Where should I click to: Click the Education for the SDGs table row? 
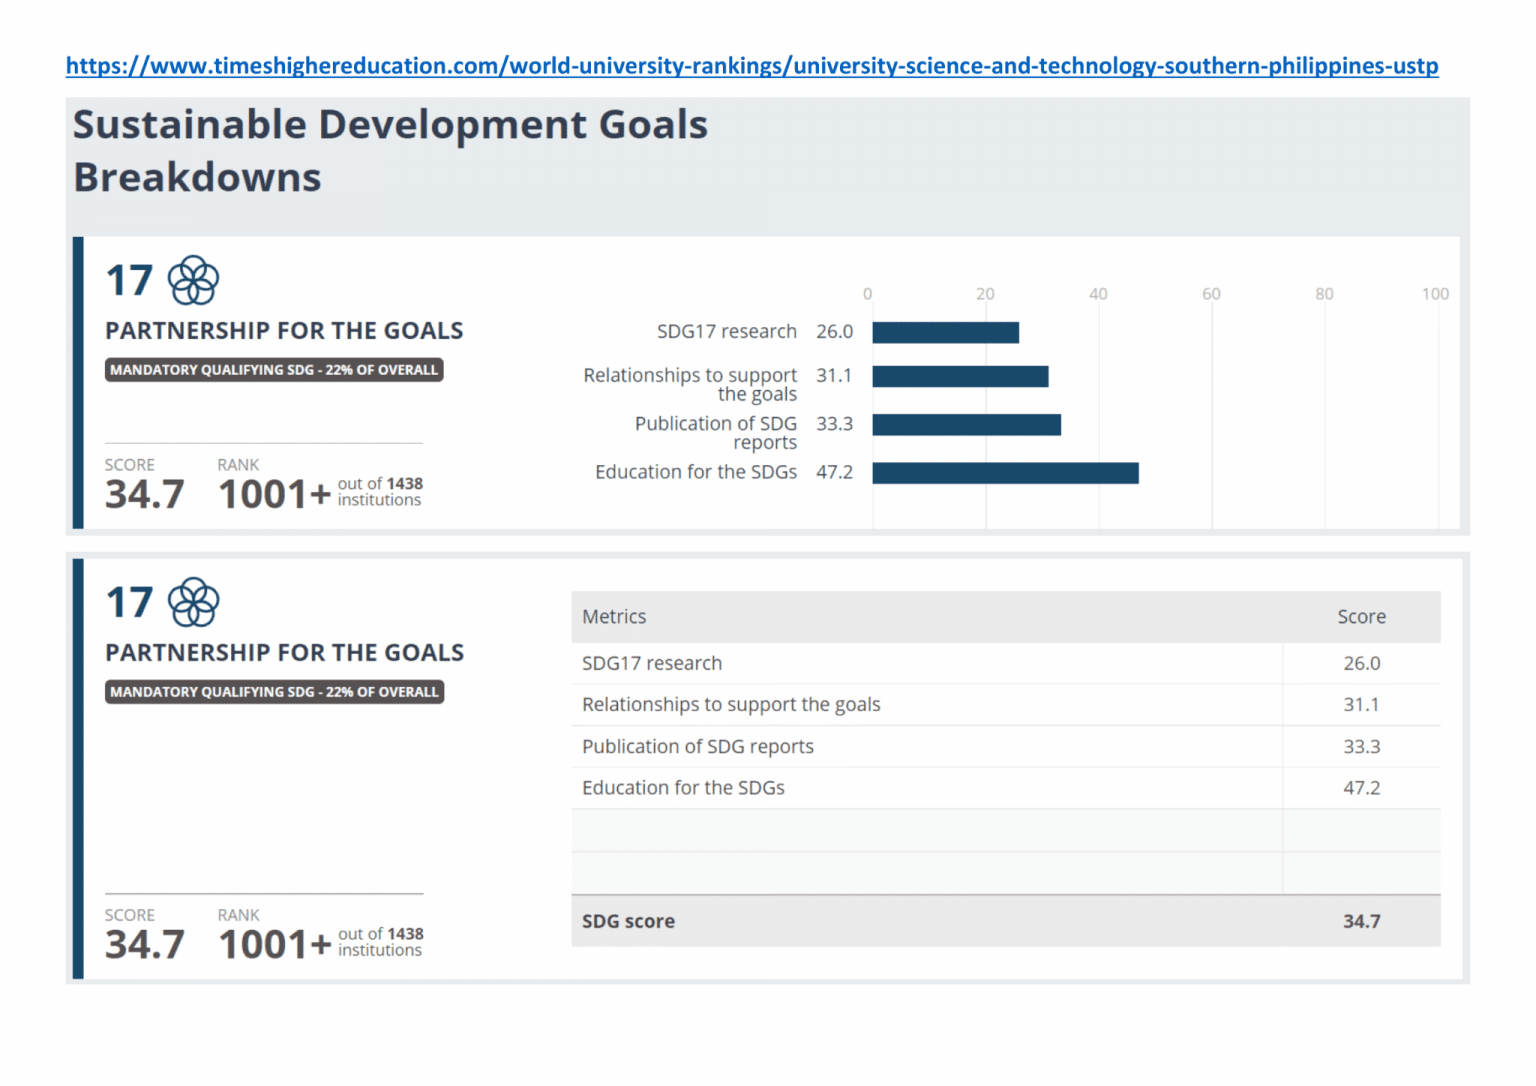pos(683,788)
